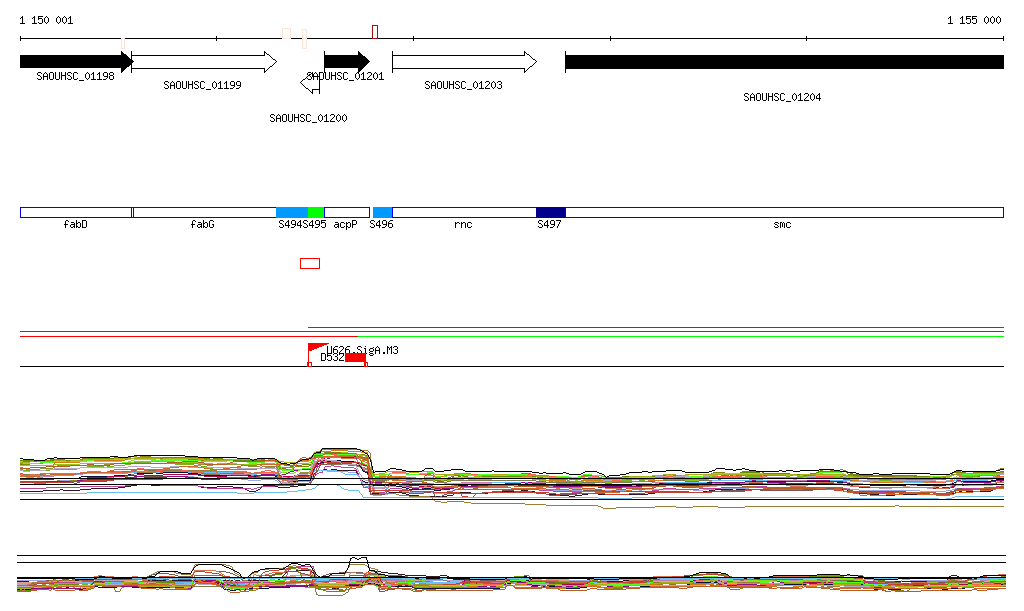Select the long black SAOUHSC_01204 gene bar
The width and height of the screenshot is (1024, 611).
point(783,62)
